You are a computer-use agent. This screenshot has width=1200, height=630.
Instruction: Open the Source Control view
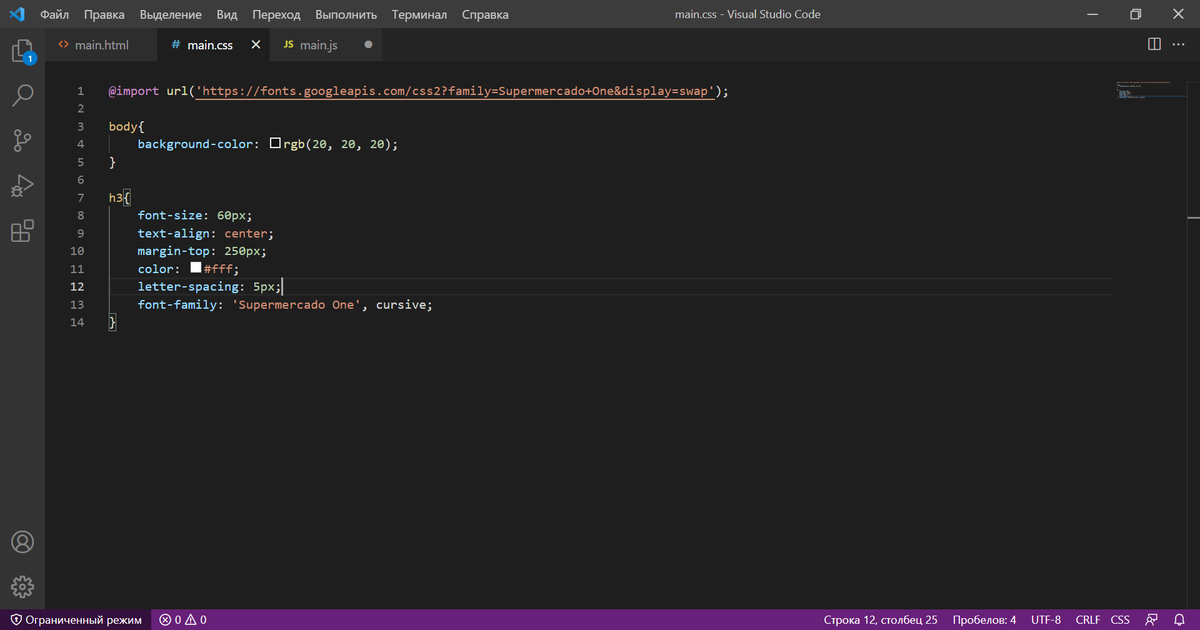[22, 140]
